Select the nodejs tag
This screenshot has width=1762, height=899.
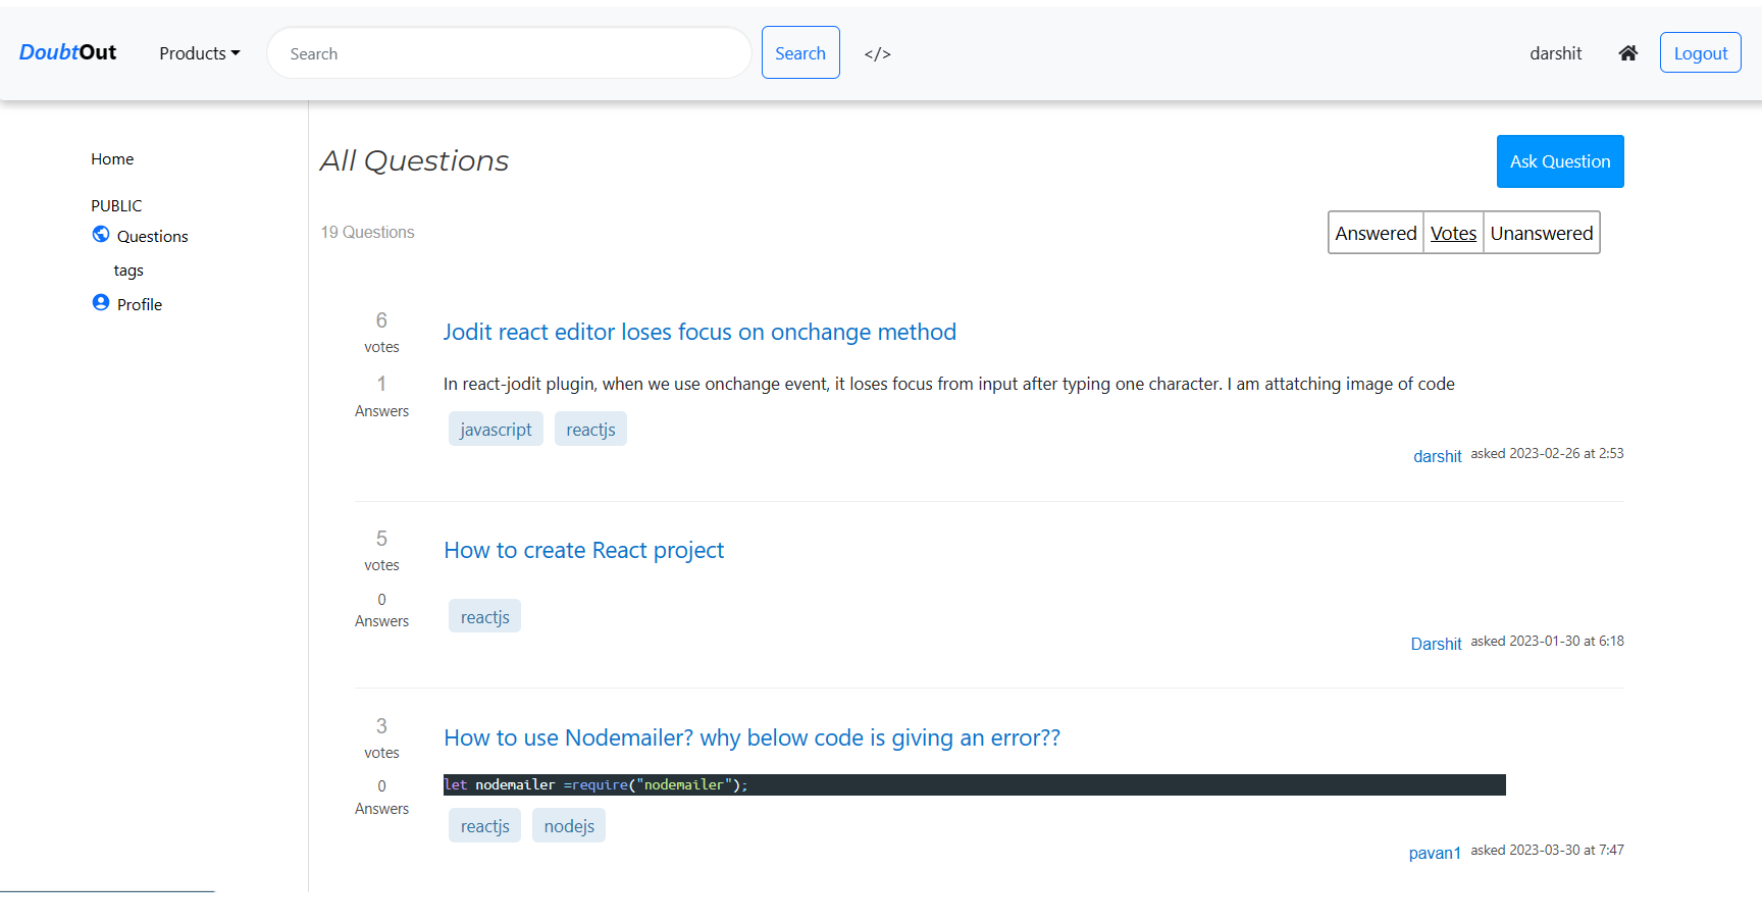[568, 826]
